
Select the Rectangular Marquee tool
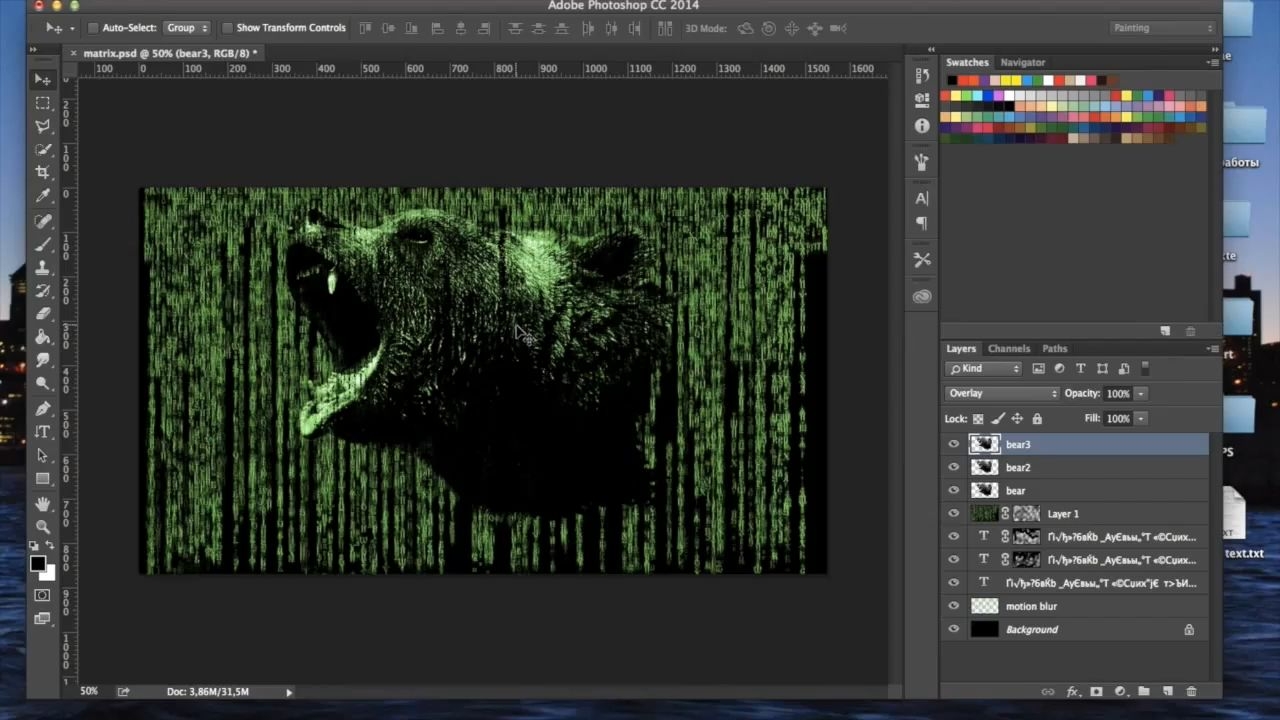42,103
